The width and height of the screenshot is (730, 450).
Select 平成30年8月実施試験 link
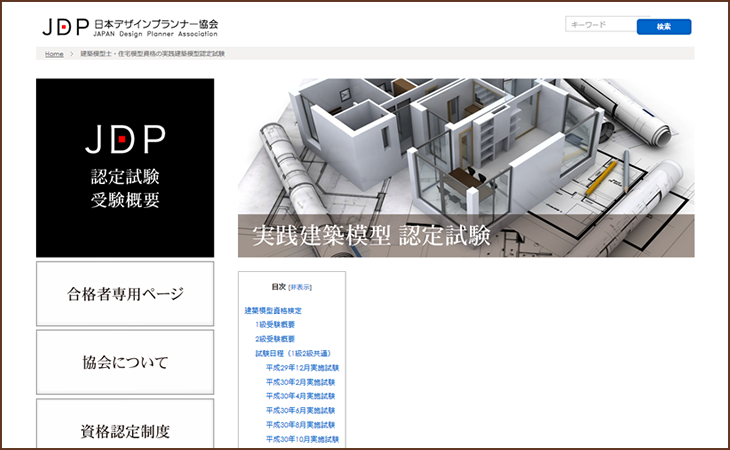(x=300, y=424)
